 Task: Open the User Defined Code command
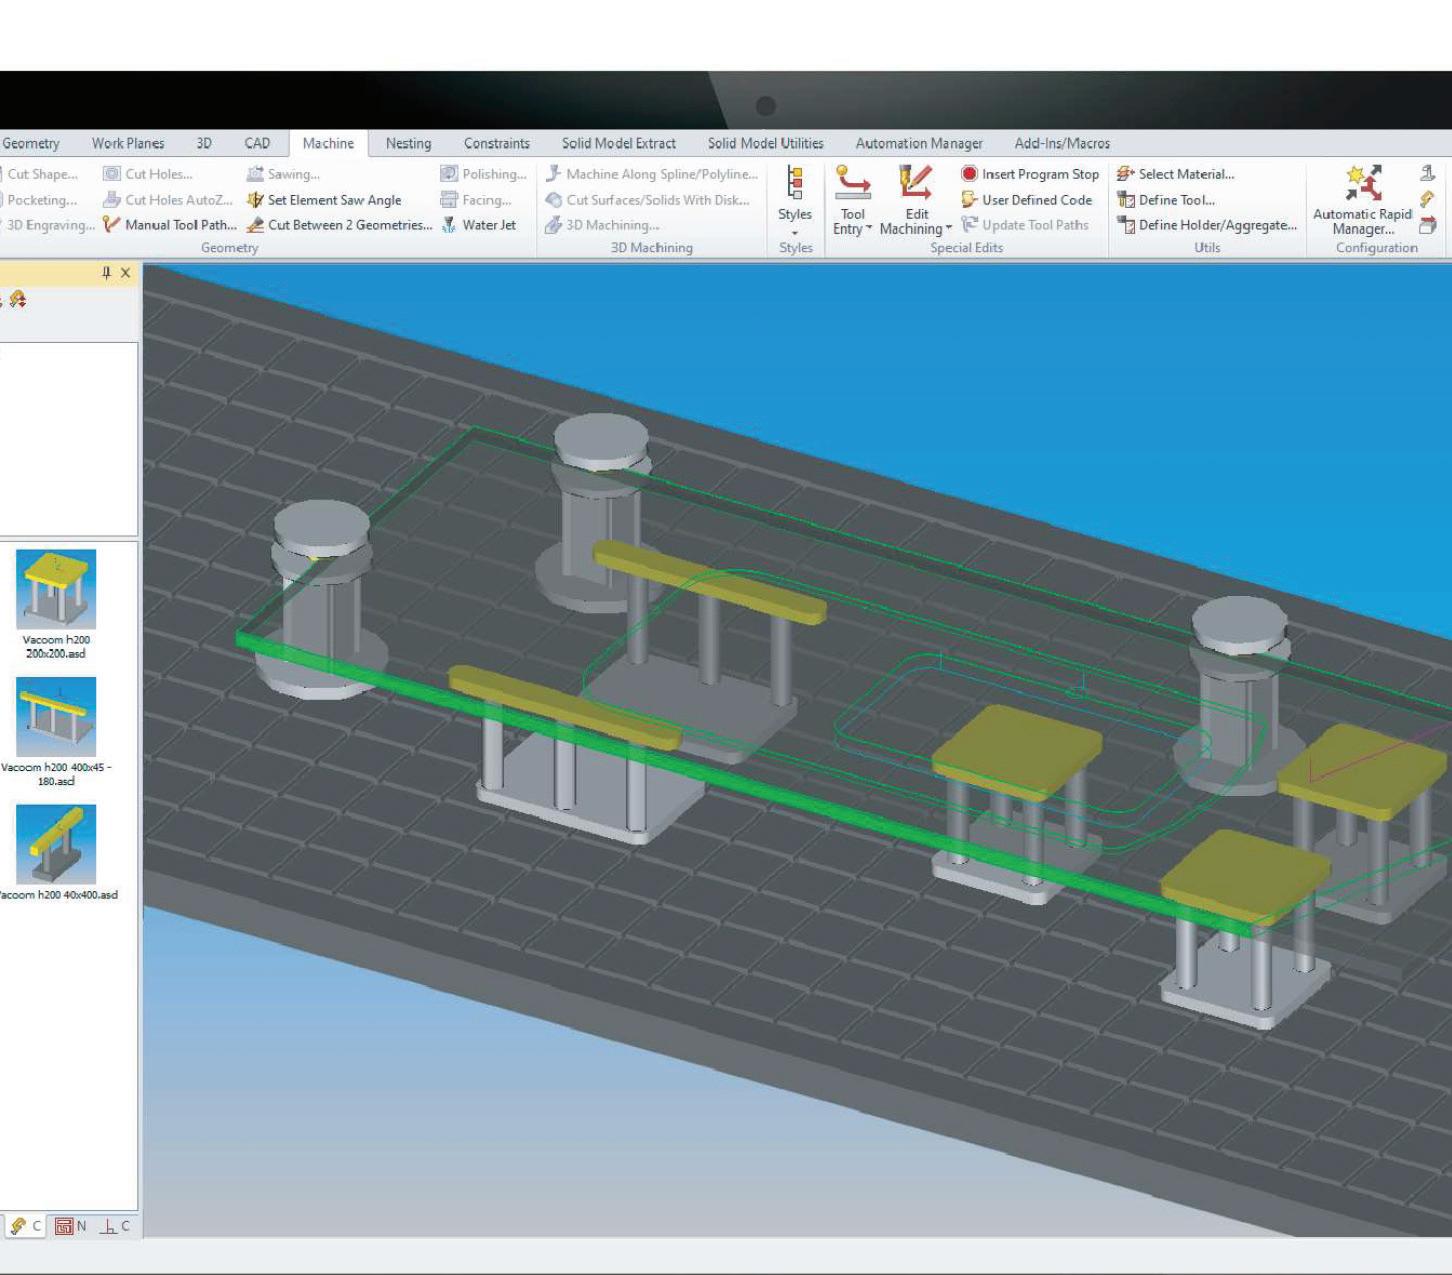(1026, 200)
